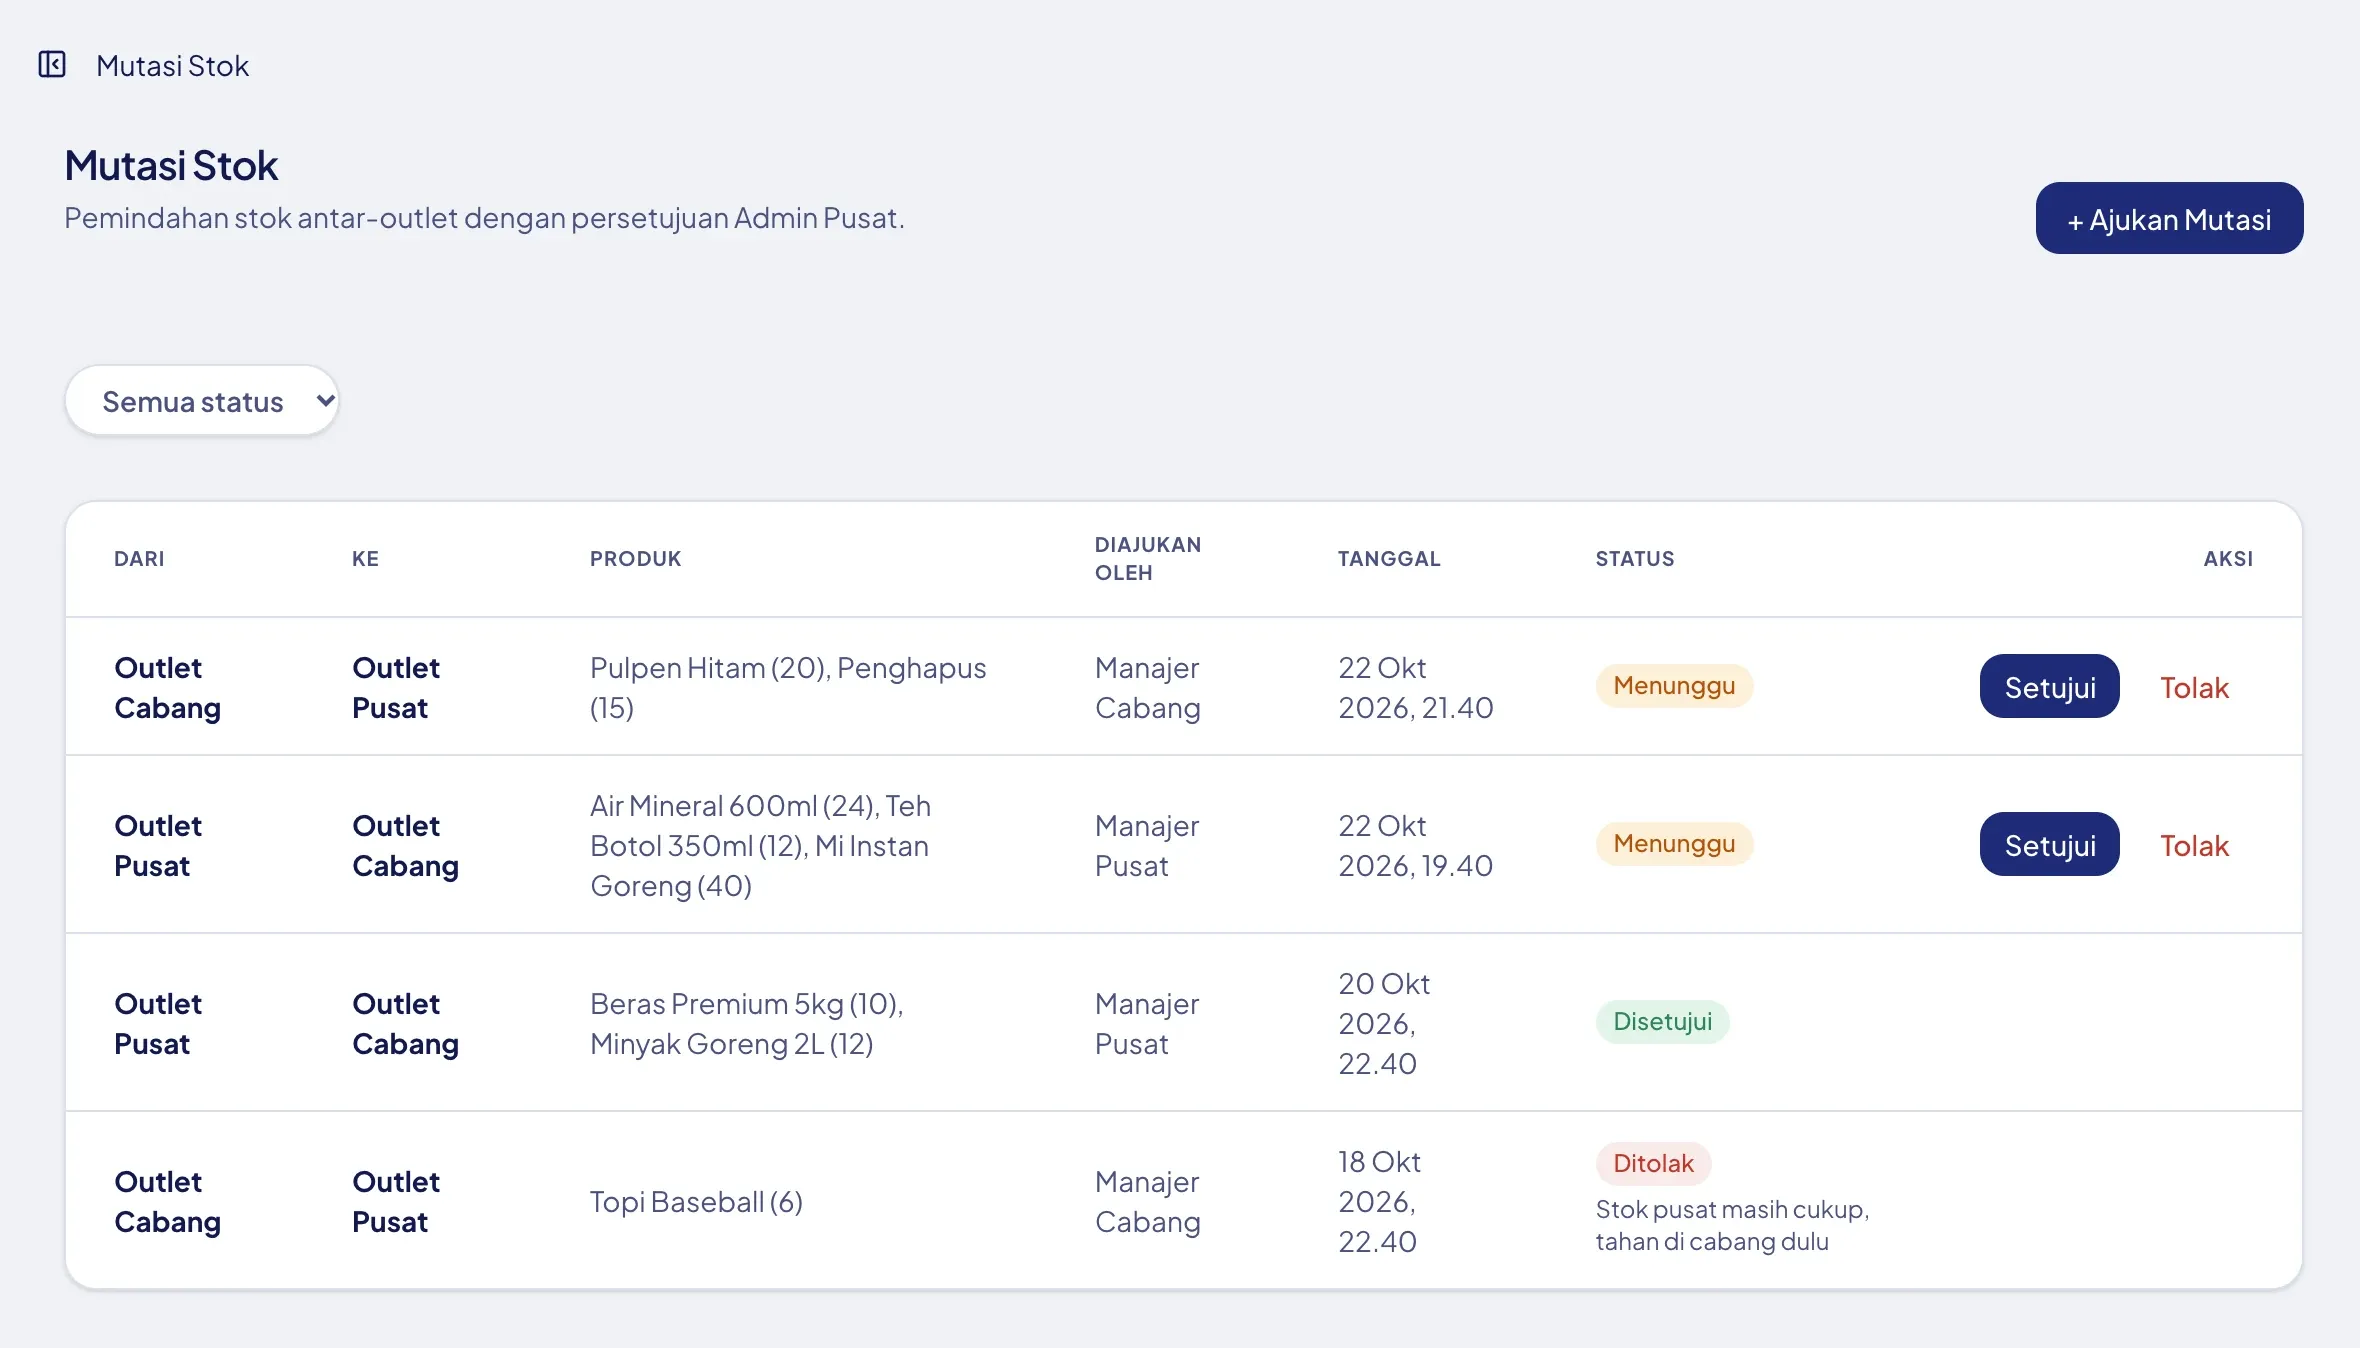
Task: Select the TANGGAL column header
Action: (1389, 559)
